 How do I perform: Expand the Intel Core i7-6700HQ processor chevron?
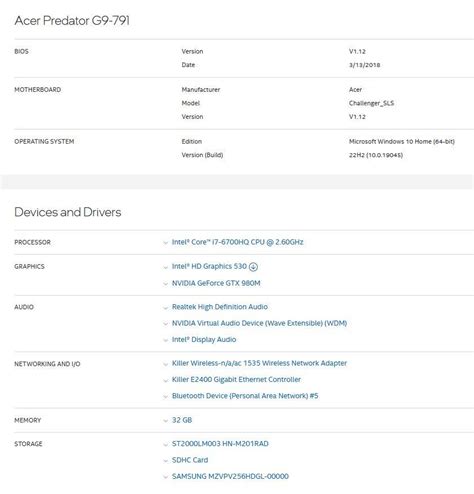coord(165,243)
